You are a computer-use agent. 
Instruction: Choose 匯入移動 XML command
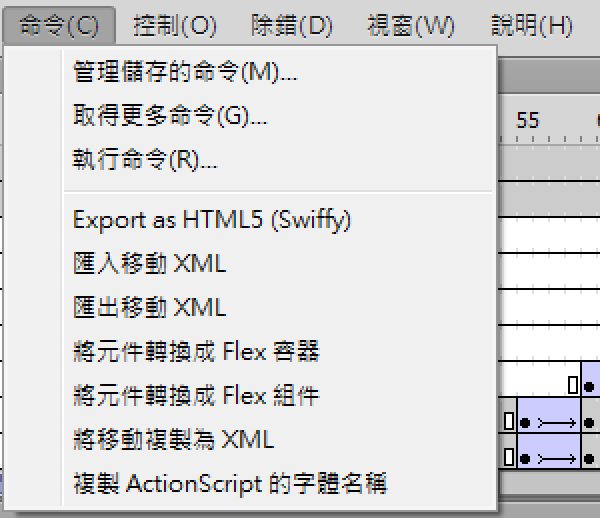(277, 264)
